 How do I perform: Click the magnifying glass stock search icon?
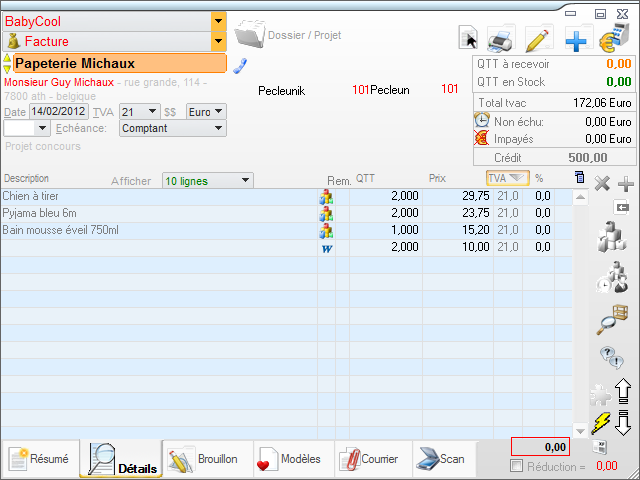(610, 320)
